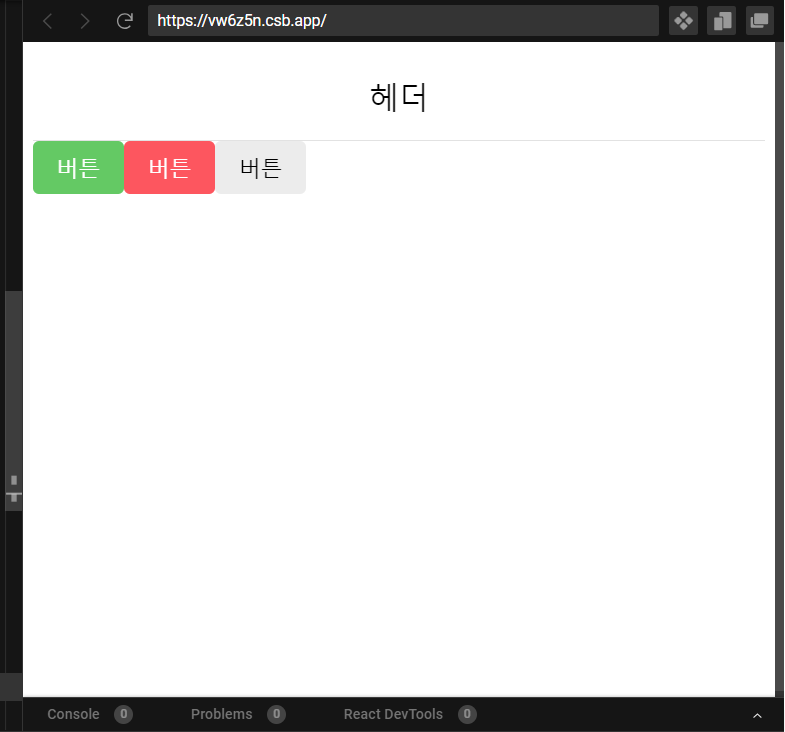Click the React DevTools count badge
Screen dimensions: 785x732
pyautogui.click(x=467, y=714)
